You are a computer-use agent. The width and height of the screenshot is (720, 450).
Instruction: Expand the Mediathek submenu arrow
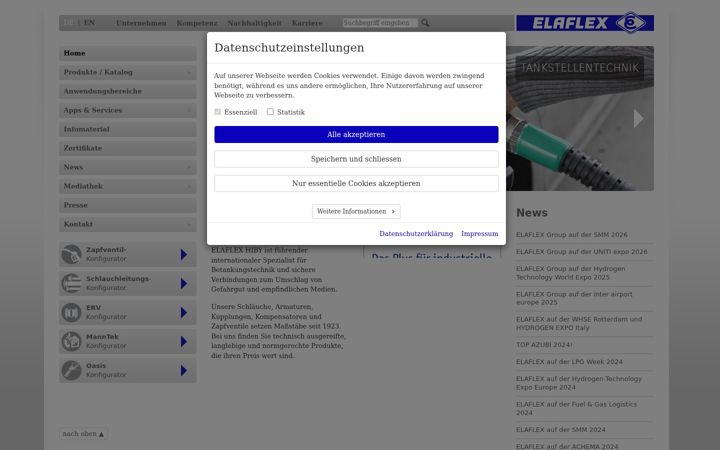pos(189,186)
